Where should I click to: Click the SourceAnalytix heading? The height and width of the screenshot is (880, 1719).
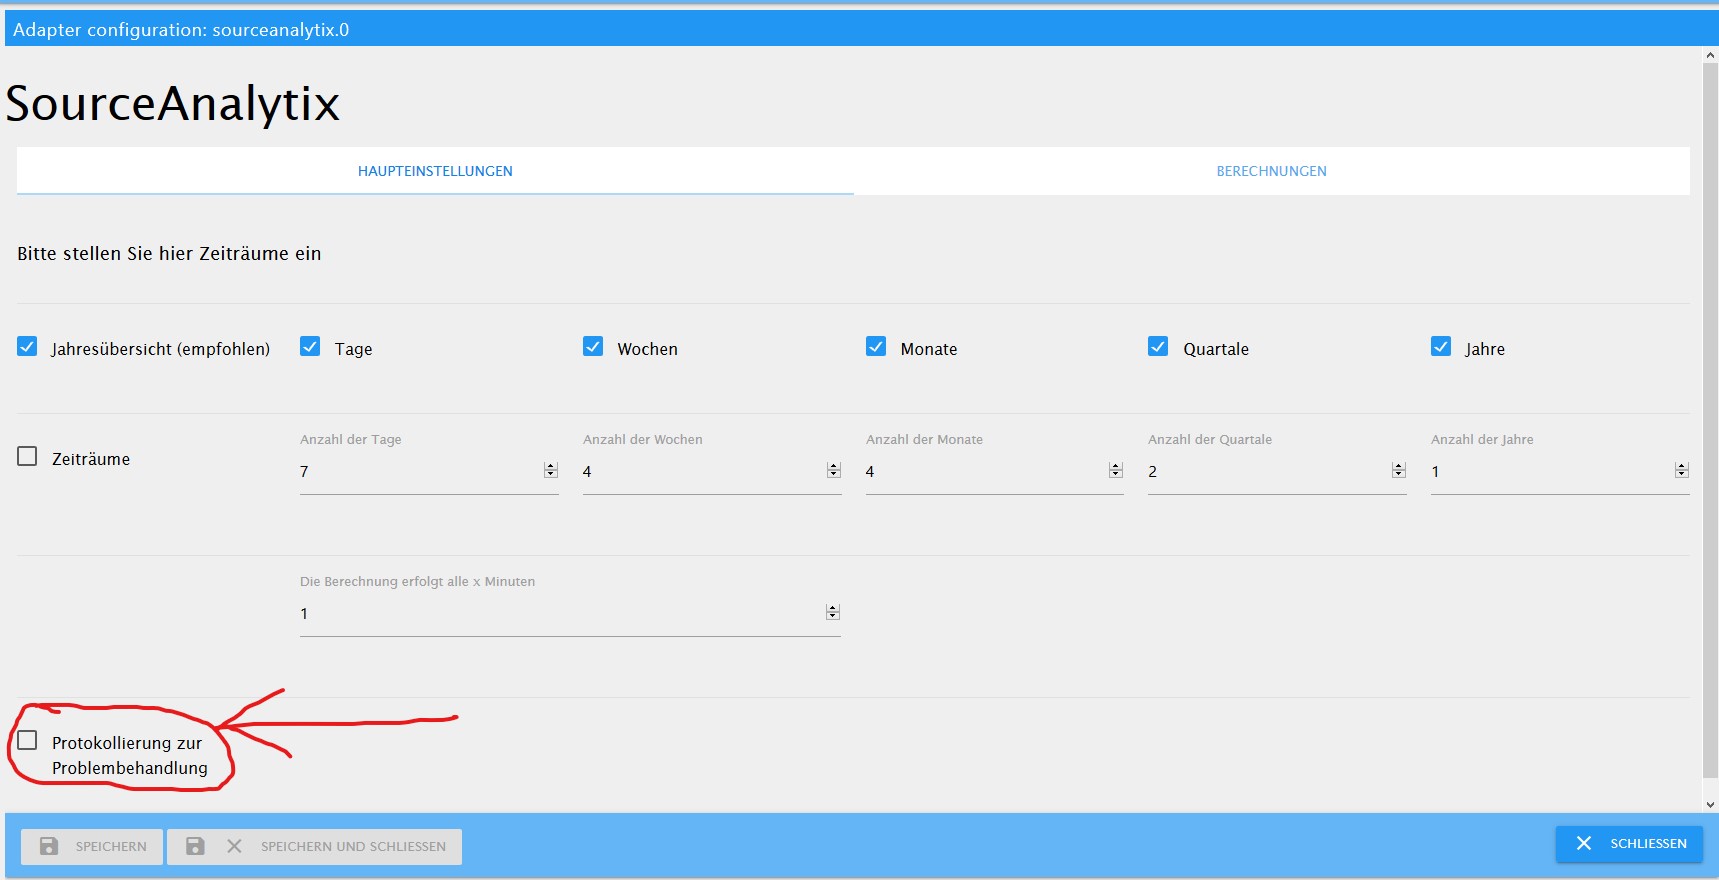coord(173,103)
